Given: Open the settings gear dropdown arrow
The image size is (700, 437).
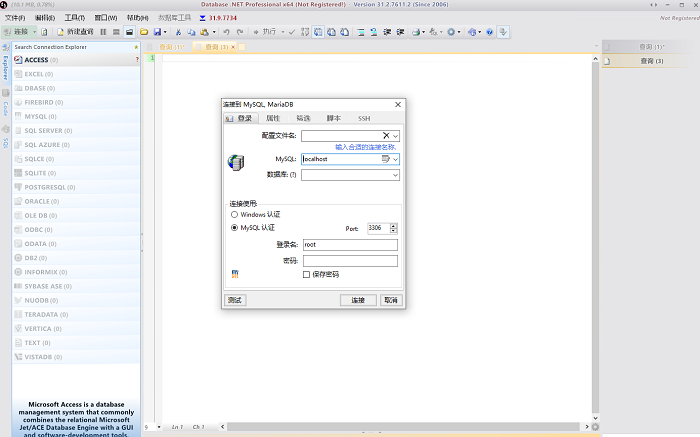Looking at the screenshot, I should click(459, 32).
